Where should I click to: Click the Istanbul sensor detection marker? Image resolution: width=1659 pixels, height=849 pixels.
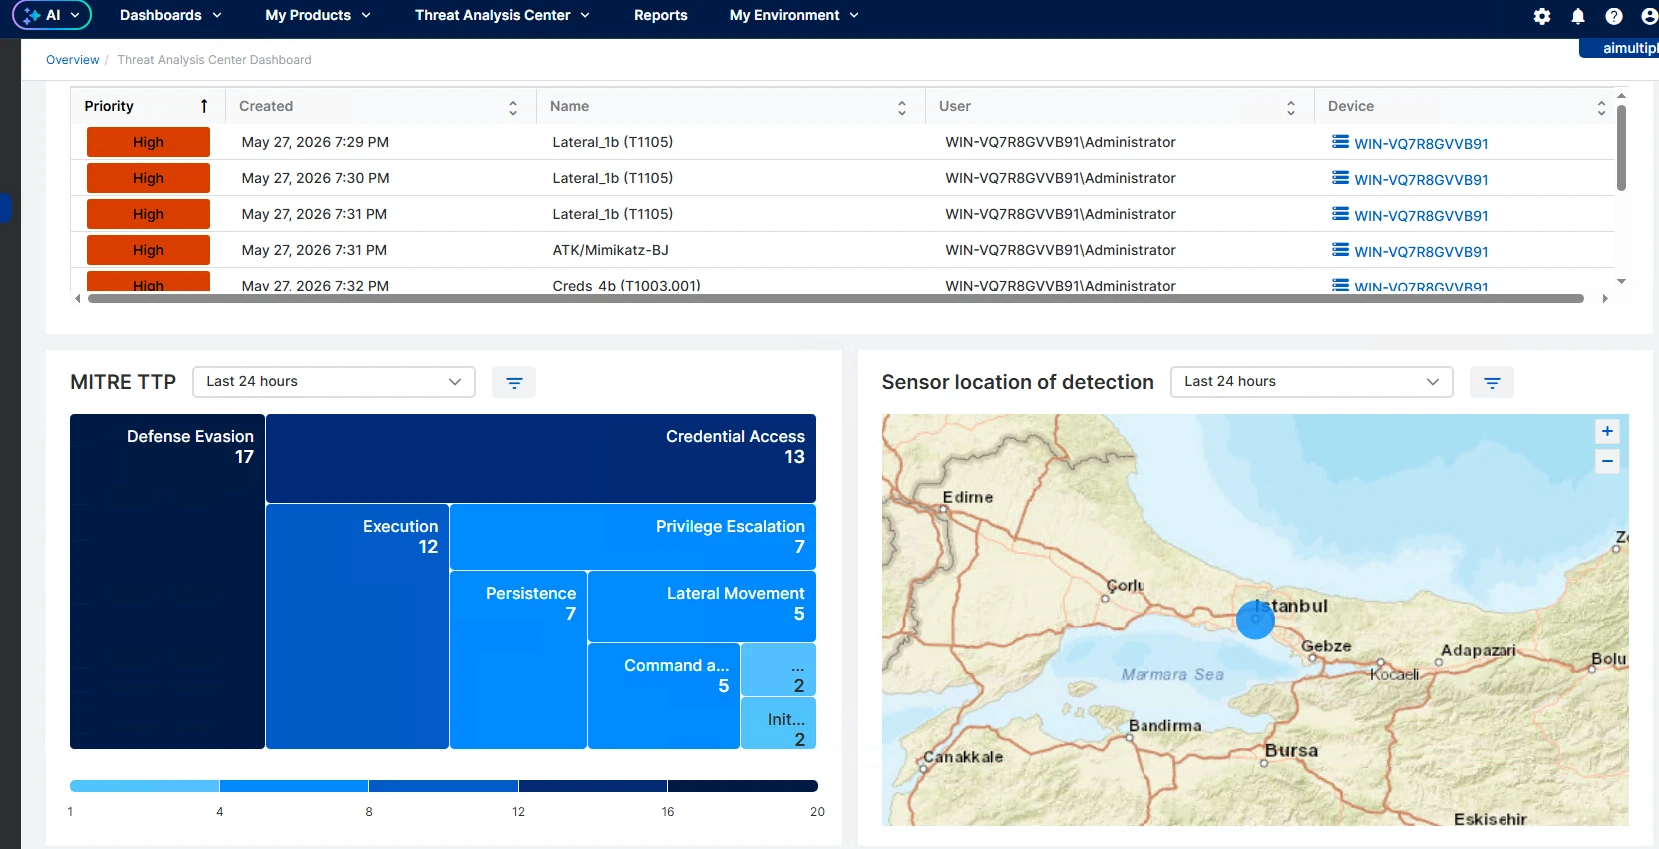[x=1255, y=619]
